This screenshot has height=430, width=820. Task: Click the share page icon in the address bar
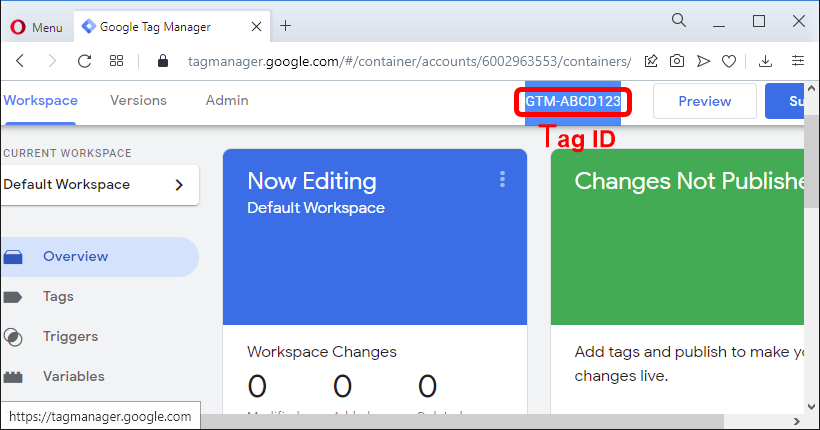[651, 61]
